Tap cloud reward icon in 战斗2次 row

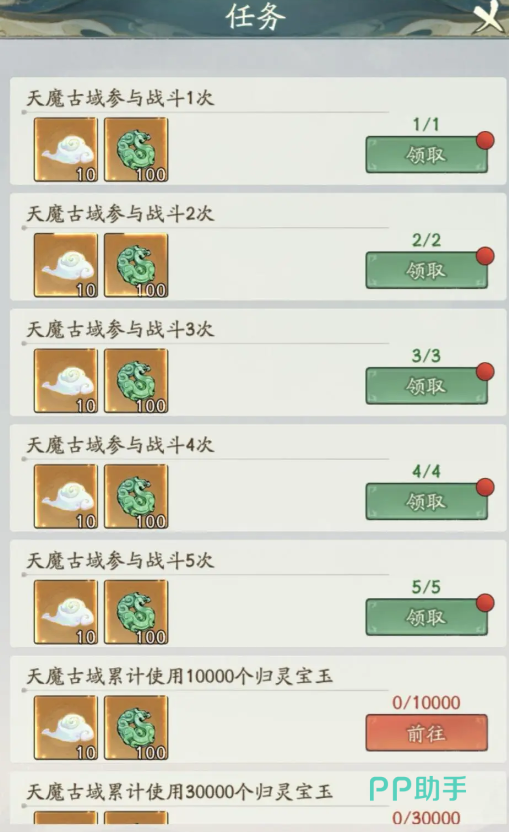(66, 265)
